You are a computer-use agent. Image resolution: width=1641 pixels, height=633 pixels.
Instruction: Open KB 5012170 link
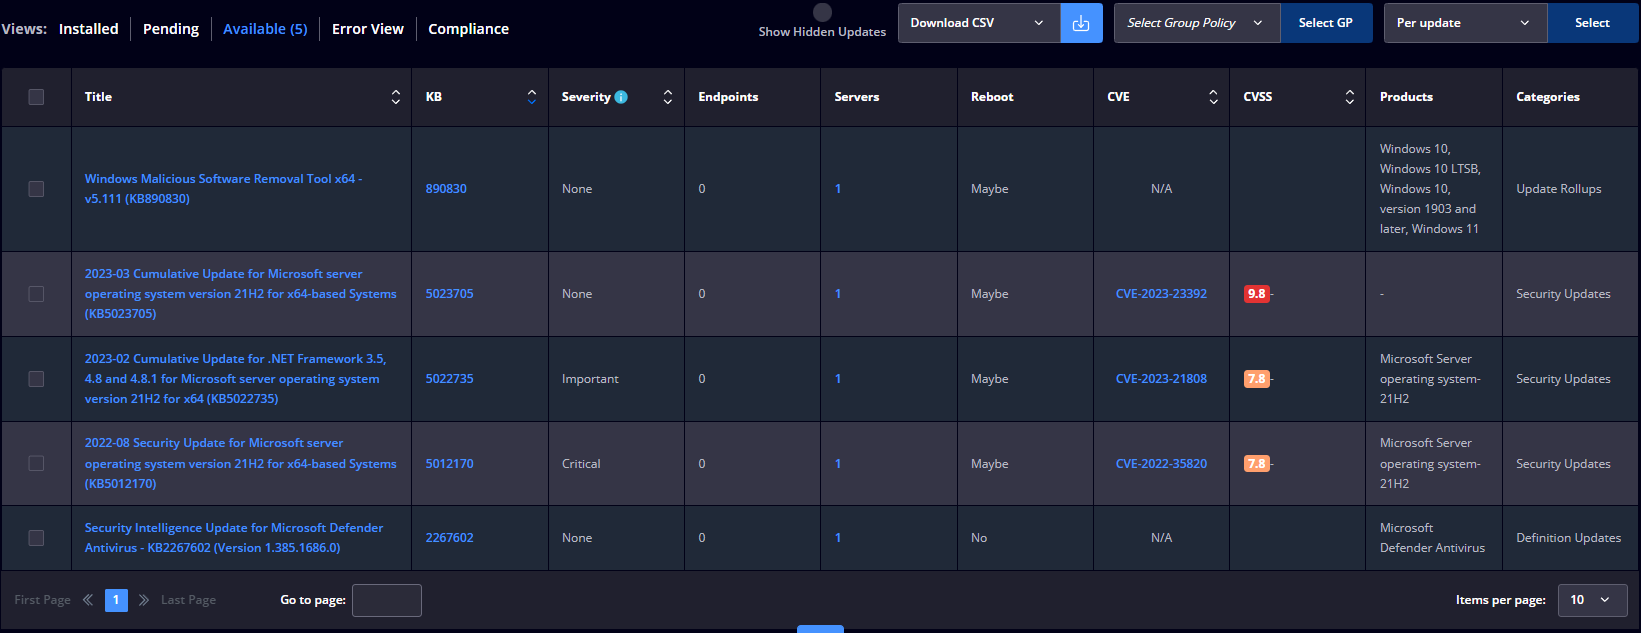point(450,464)
